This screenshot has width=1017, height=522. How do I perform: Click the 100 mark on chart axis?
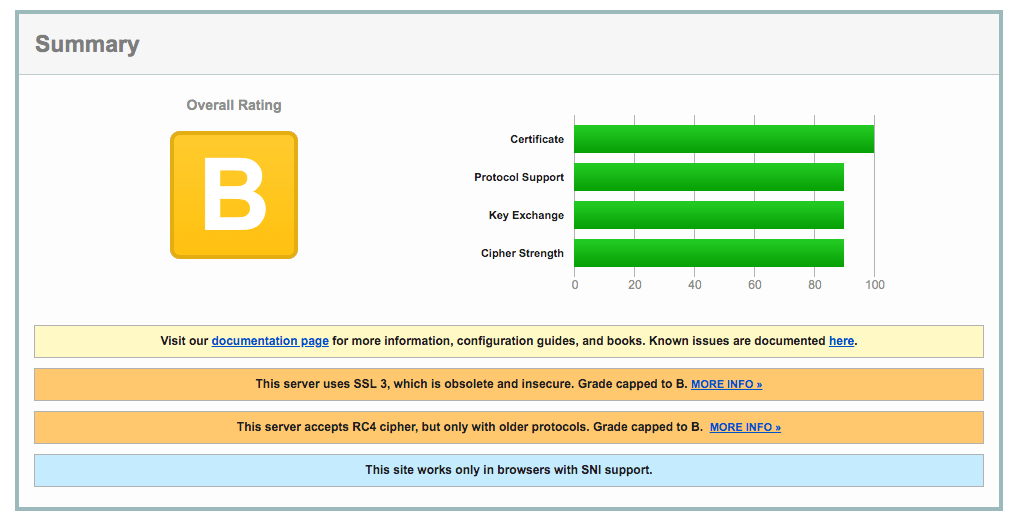[874, 285]
